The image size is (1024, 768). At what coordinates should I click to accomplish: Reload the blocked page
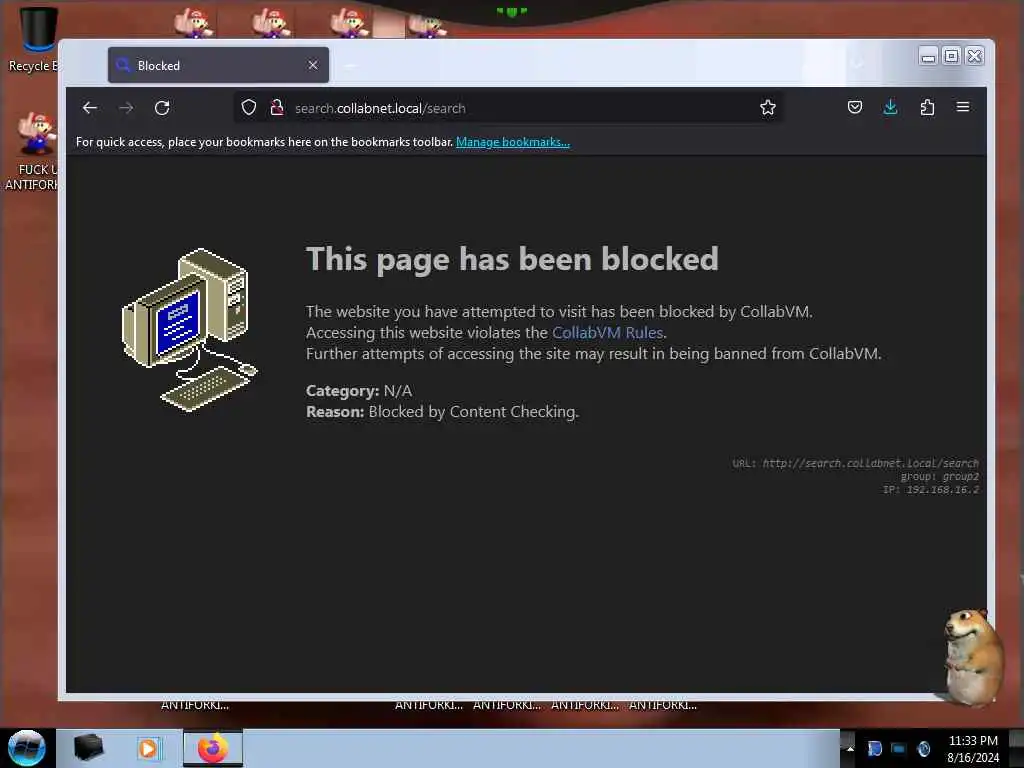tap(162, 108)
